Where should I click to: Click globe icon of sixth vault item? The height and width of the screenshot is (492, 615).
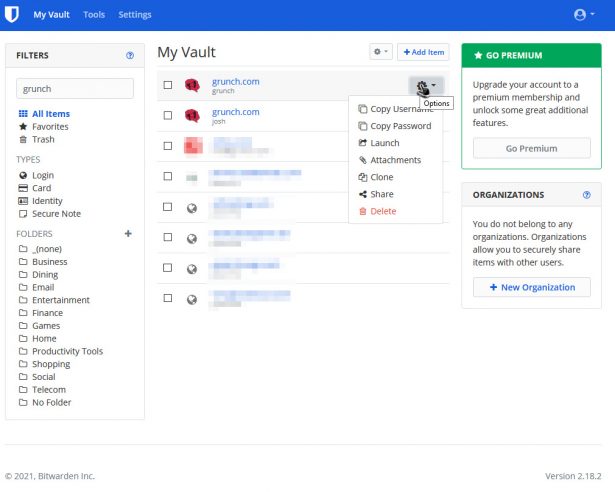[192, 239]
